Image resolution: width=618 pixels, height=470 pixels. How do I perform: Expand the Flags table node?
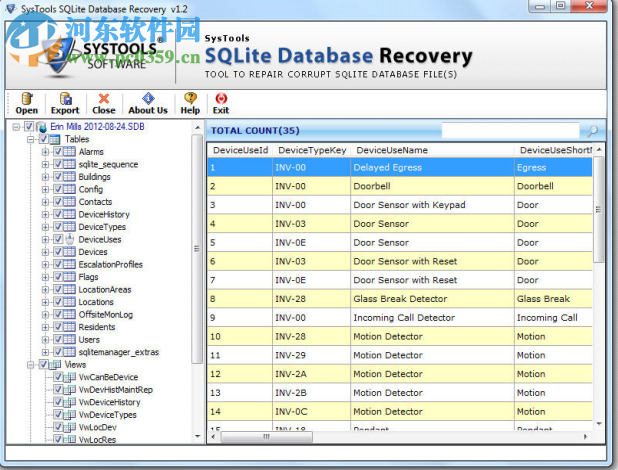click(45, 277)
